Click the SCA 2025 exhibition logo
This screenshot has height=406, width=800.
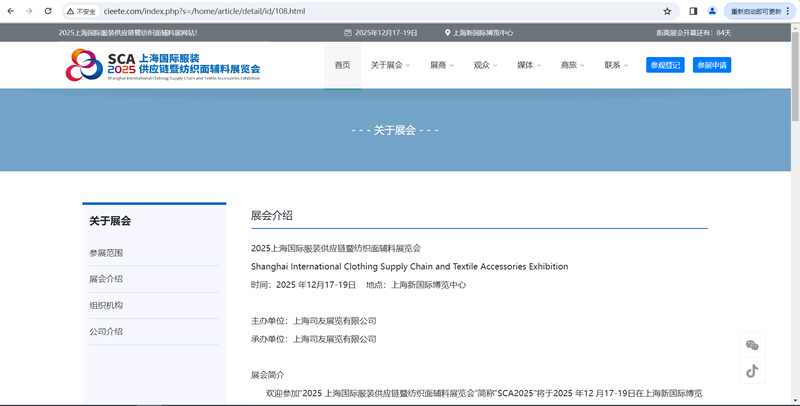pos(163,65)
